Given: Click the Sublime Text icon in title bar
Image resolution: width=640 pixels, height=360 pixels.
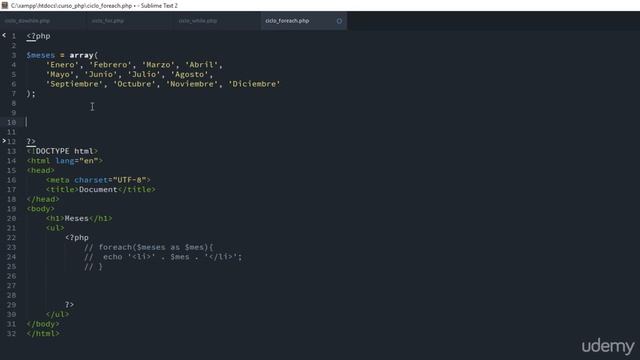Looking at the screenshot, I should point(5,5).
